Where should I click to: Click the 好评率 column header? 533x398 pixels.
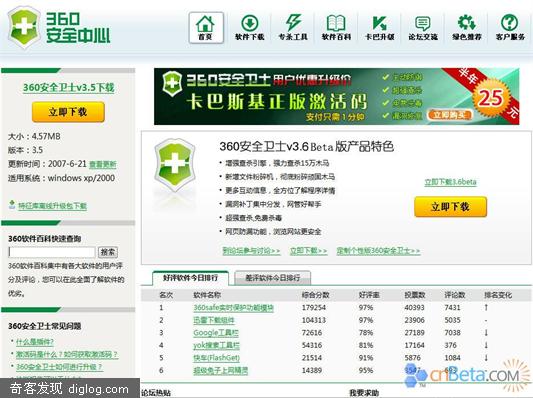click(369, 295)
